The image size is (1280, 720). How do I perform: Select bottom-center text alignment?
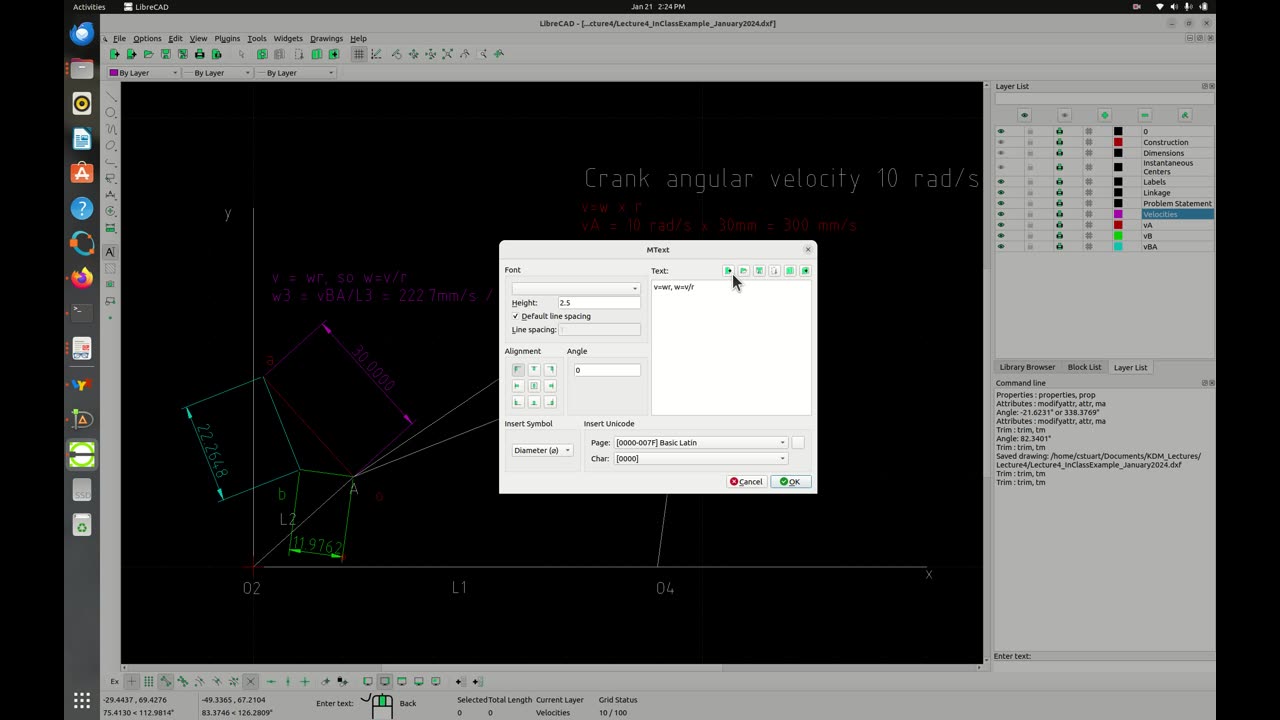[x=534, y=402]
